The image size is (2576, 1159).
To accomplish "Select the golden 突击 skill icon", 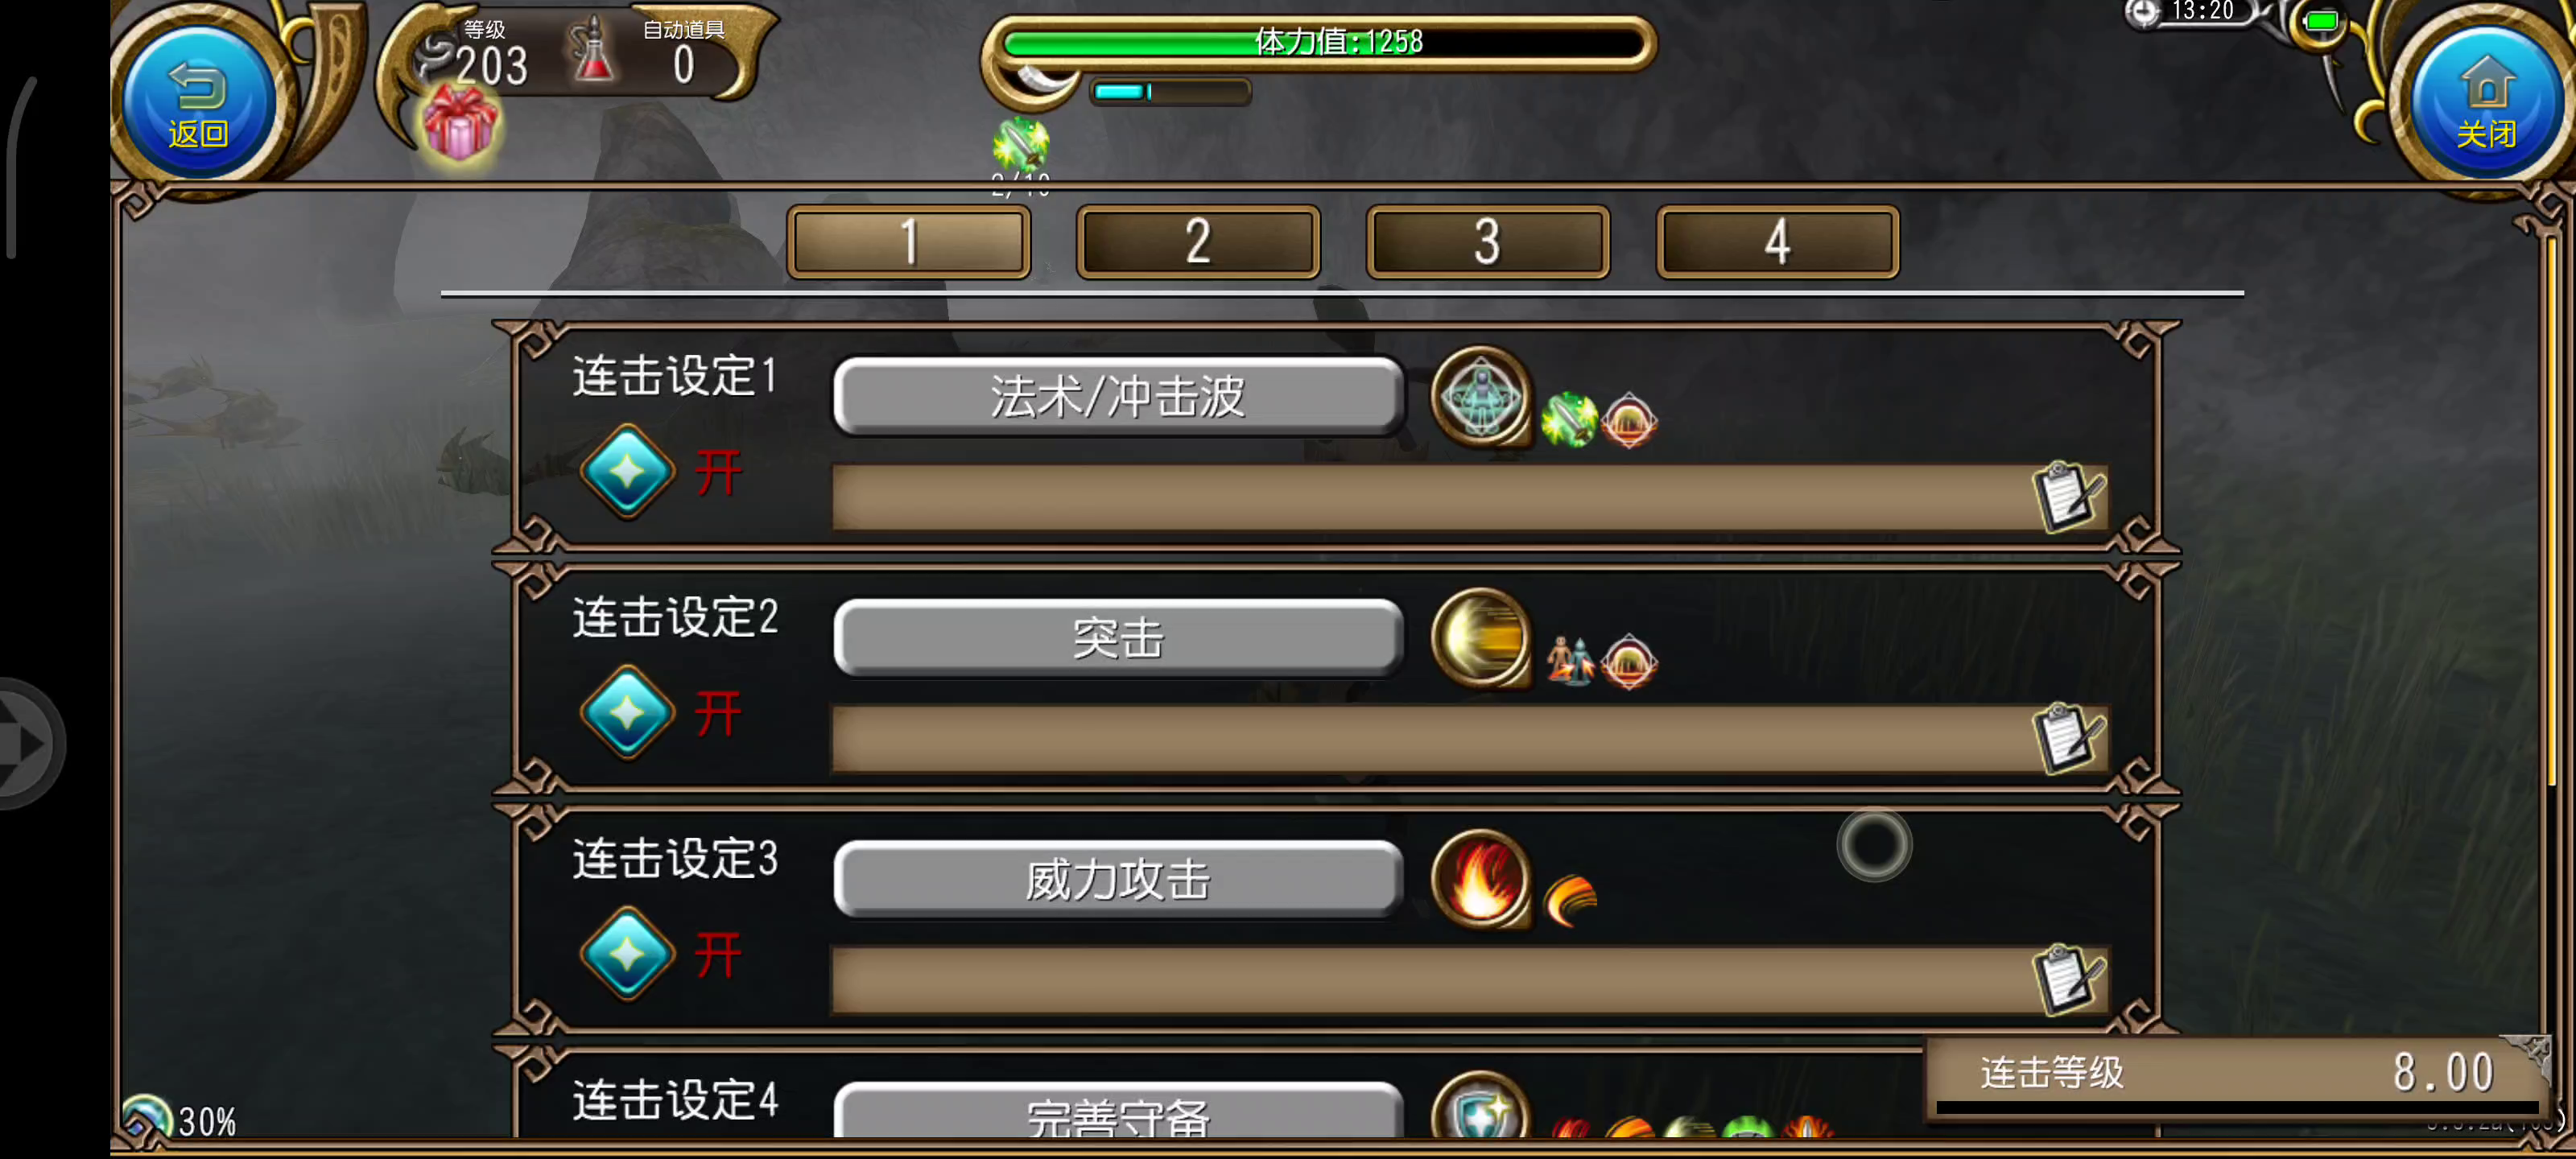I will [1481, 638].
